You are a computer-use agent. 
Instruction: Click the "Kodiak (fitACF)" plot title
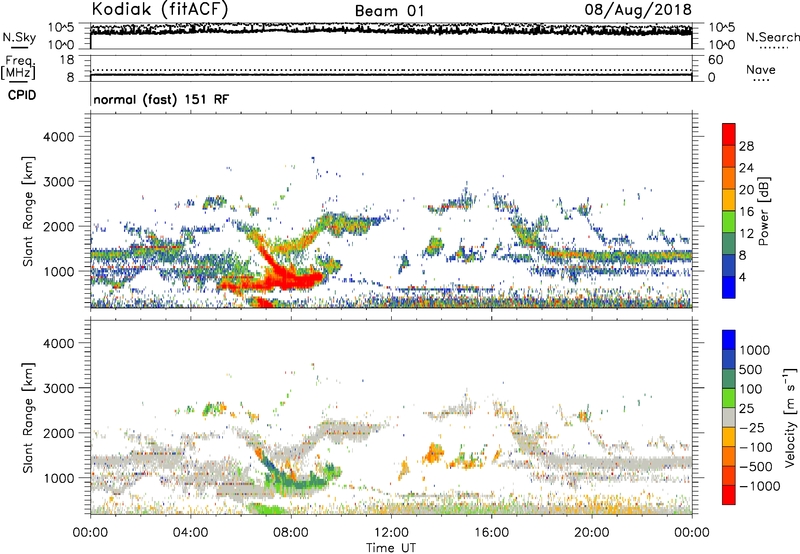coord(160,9)
